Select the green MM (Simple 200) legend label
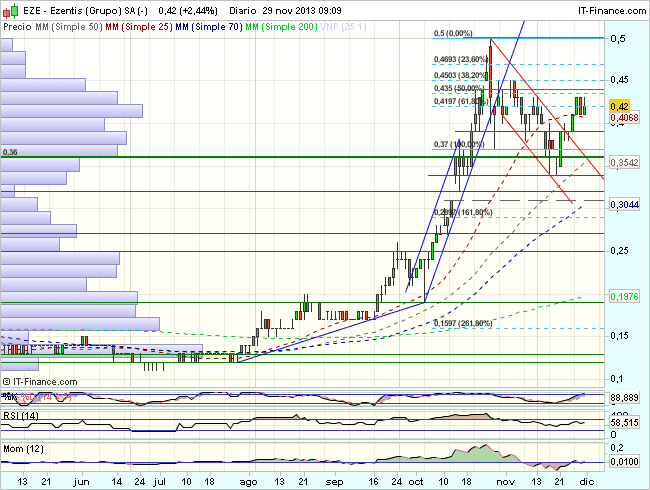Image resolution: width=650 pixels, height=490 pixels. [x=287, y=26]
